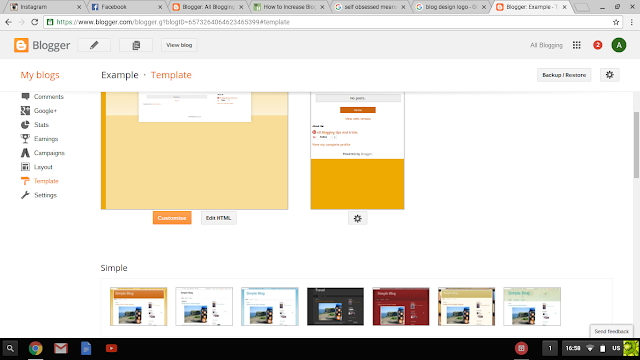Click the orange Customise button

[x=172, y=218]
